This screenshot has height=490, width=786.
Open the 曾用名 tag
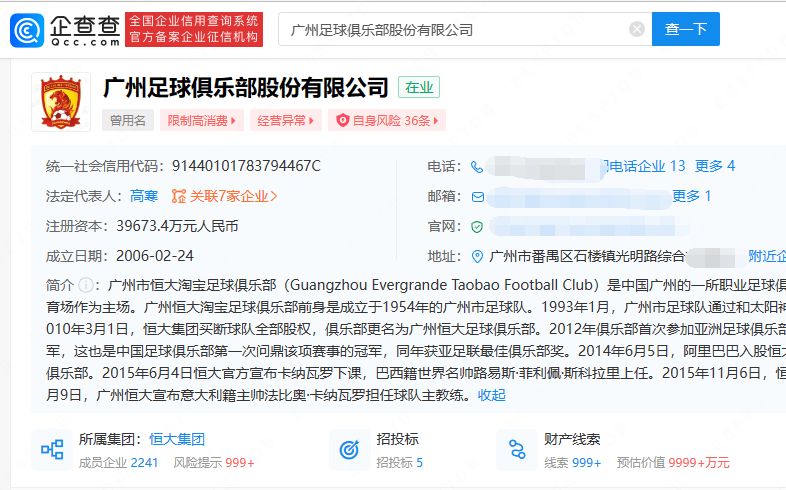click(127, 120)
